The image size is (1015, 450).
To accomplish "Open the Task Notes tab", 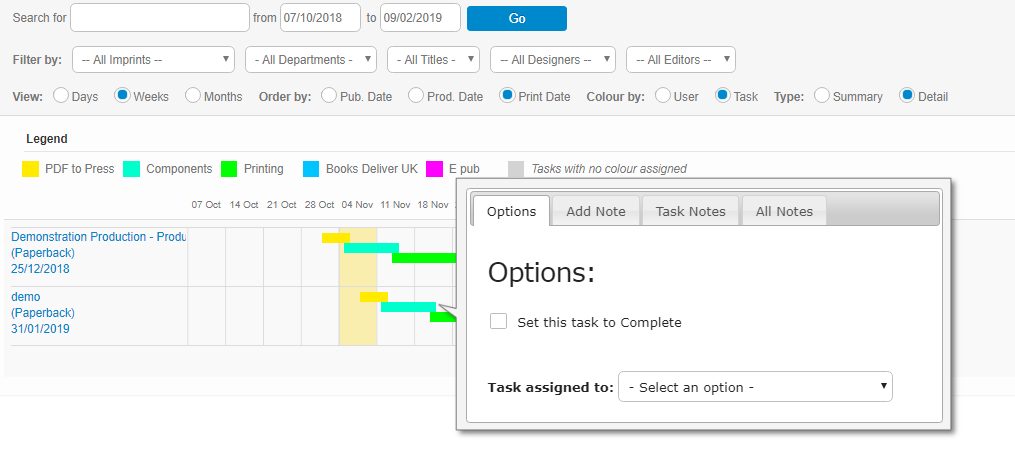I will pos(690,211).
